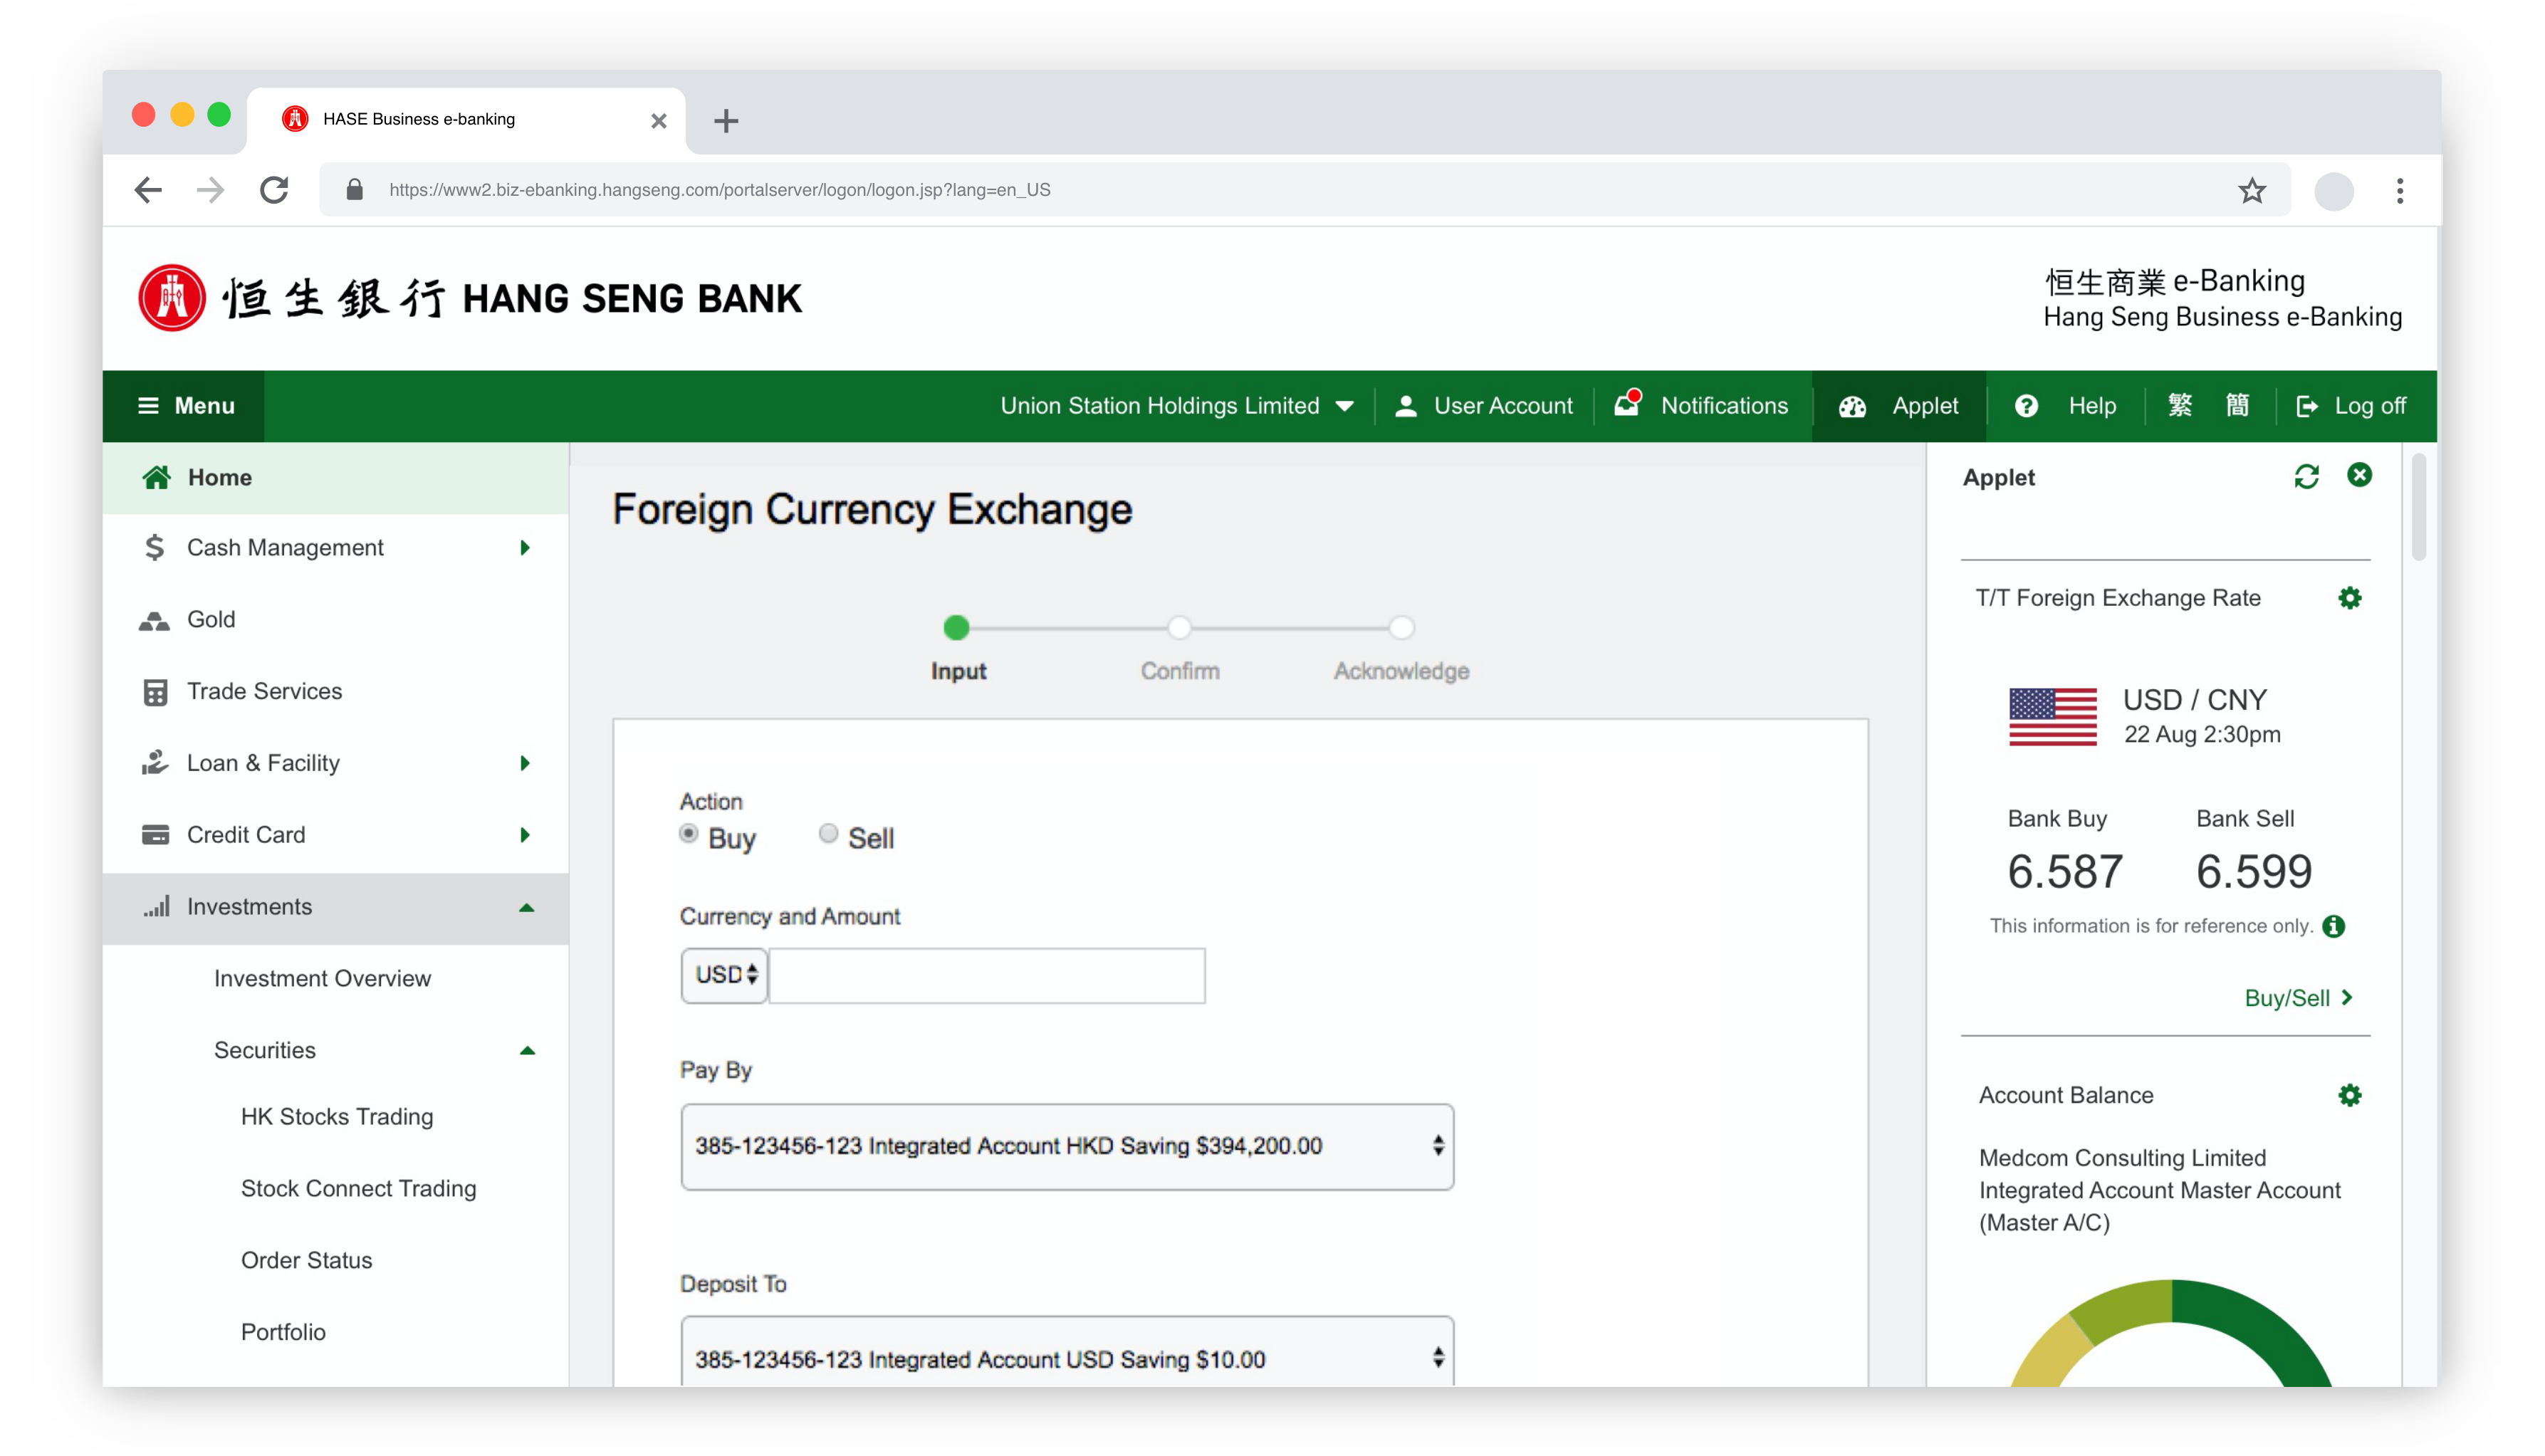Open Stock Connect Trading
The height and width of the screenshot is (1456, 2545).
click(358, 1188)
